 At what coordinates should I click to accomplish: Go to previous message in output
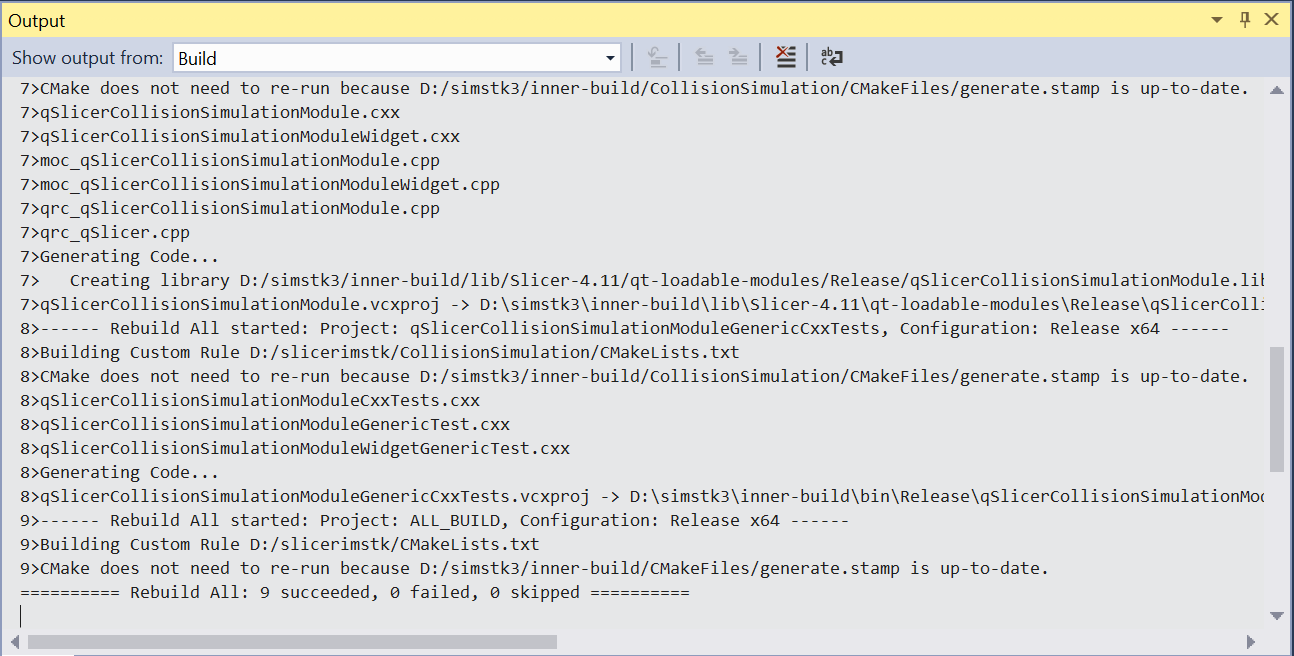[705, 58]
